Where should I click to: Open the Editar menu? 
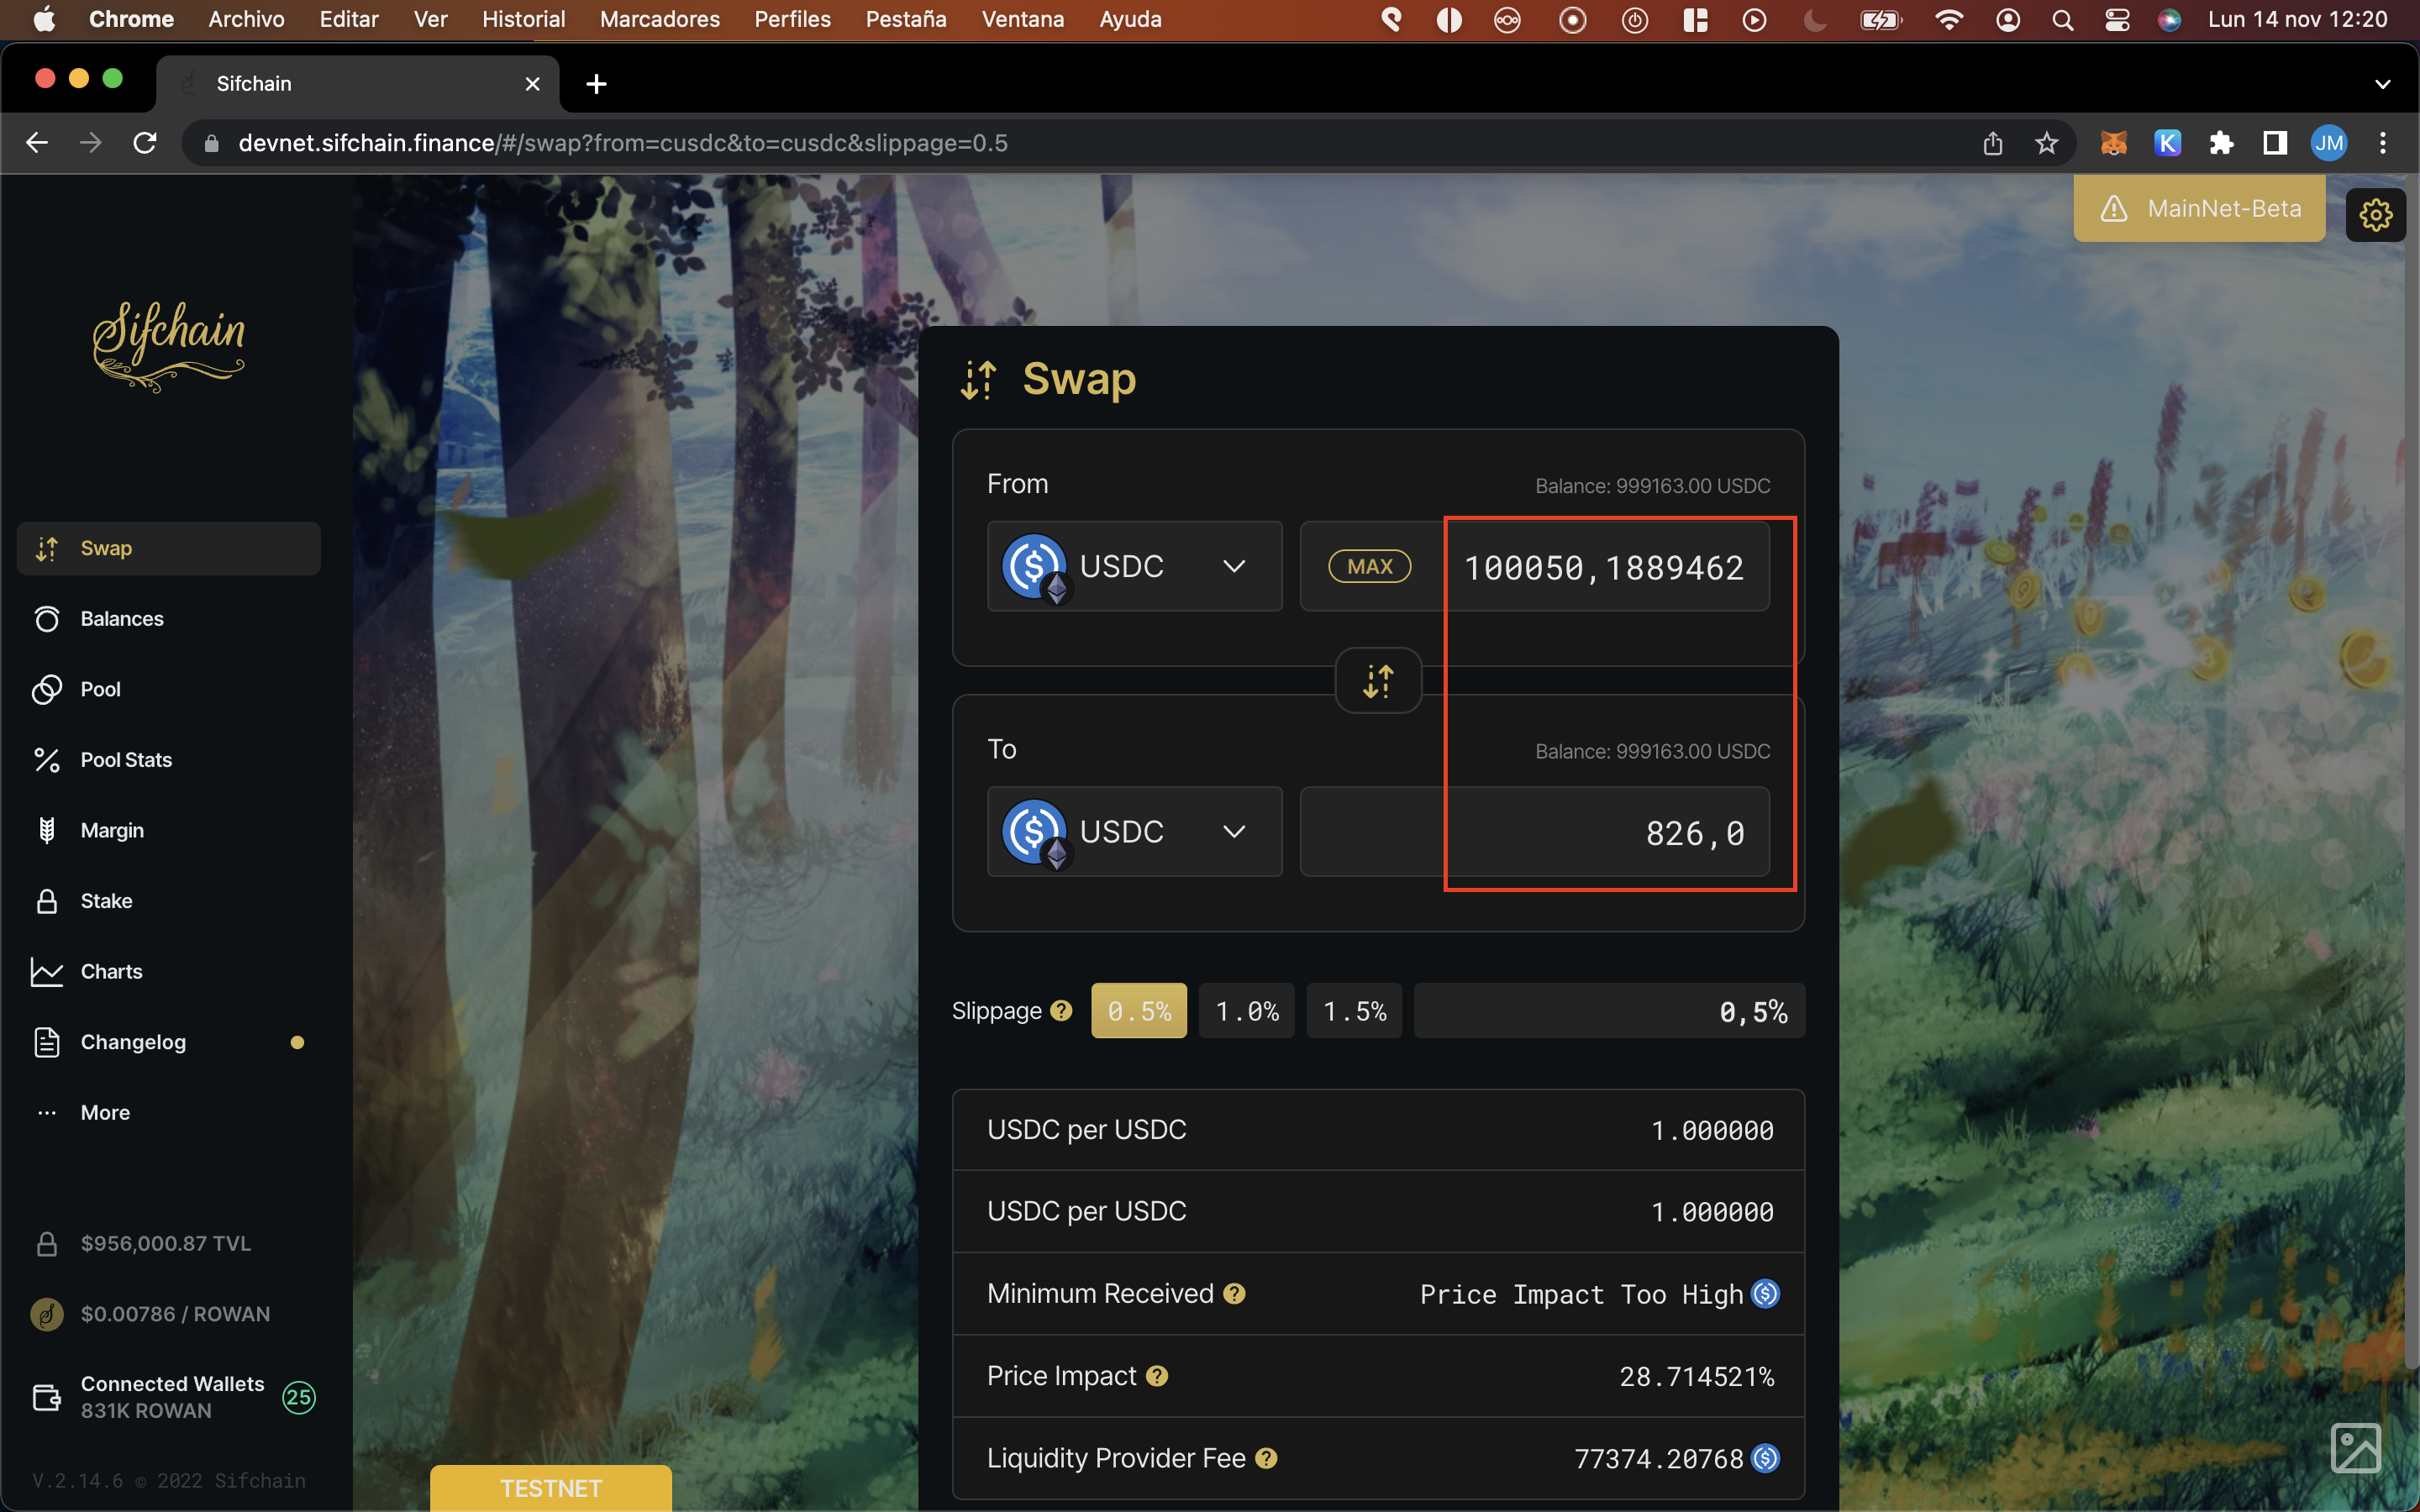[x=349, y=19]
